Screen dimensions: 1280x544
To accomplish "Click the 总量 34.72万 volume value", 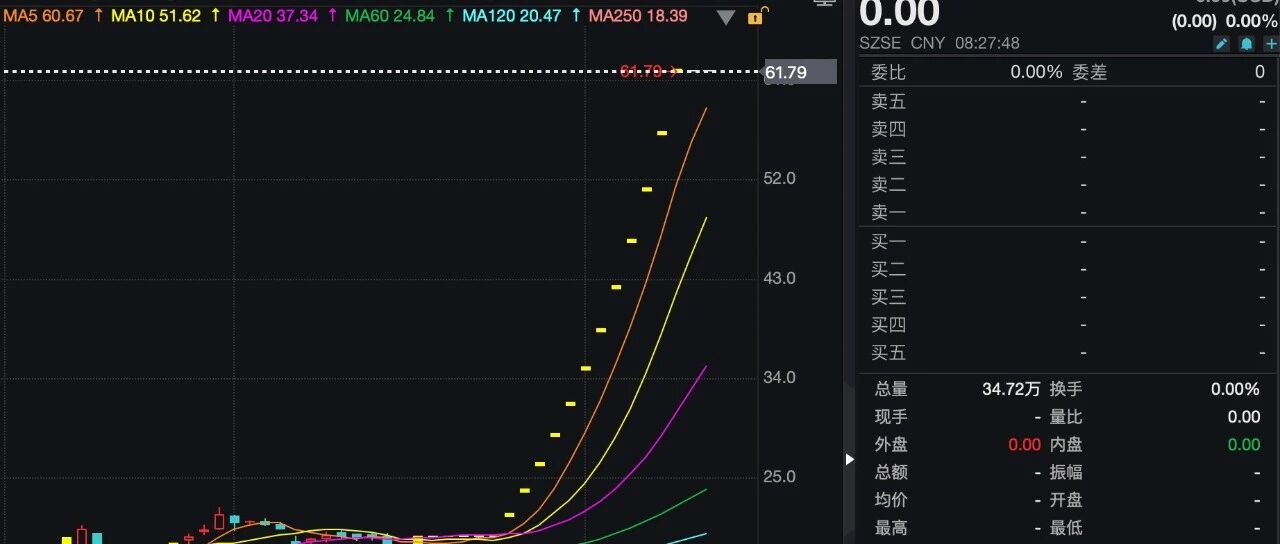I will 1011,389.
